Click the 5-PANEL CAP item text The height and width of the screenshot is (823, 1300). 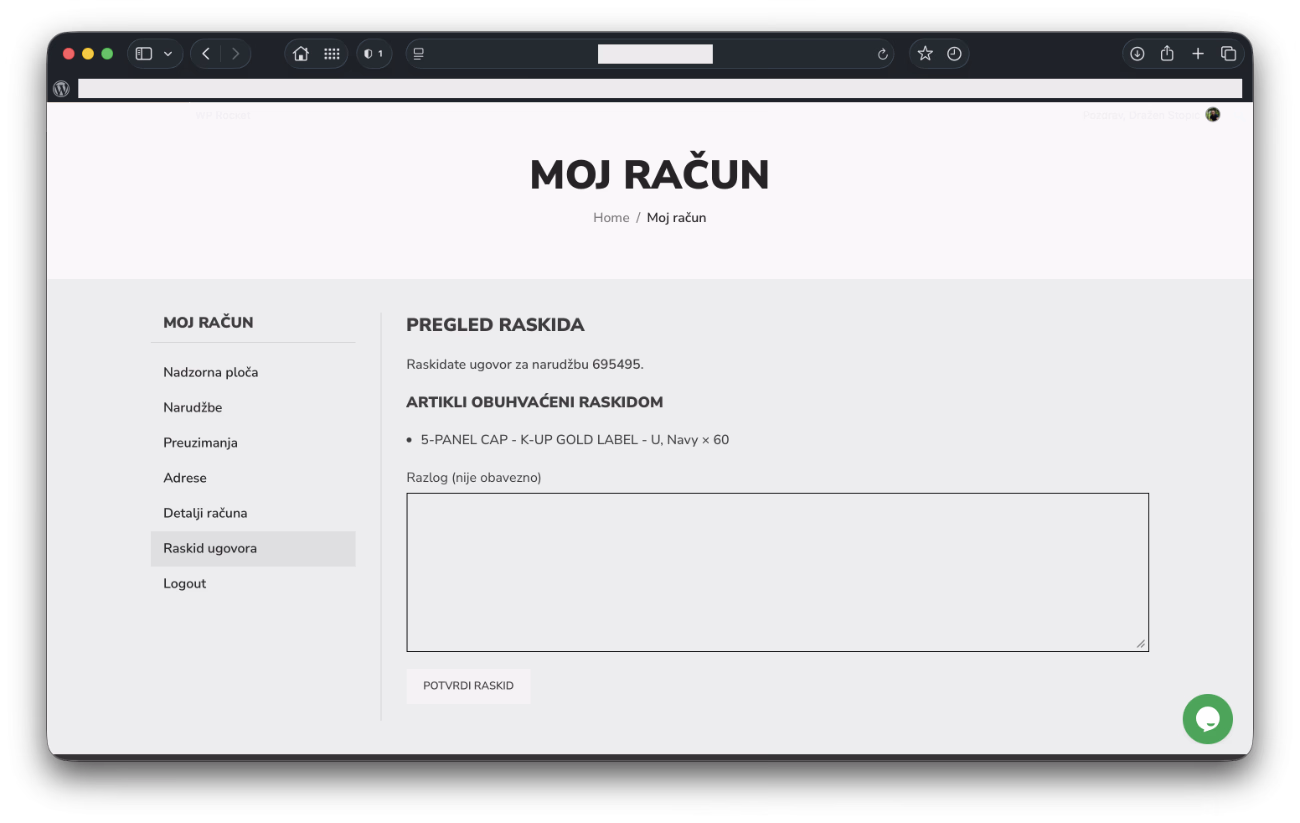tap(575, 440)
